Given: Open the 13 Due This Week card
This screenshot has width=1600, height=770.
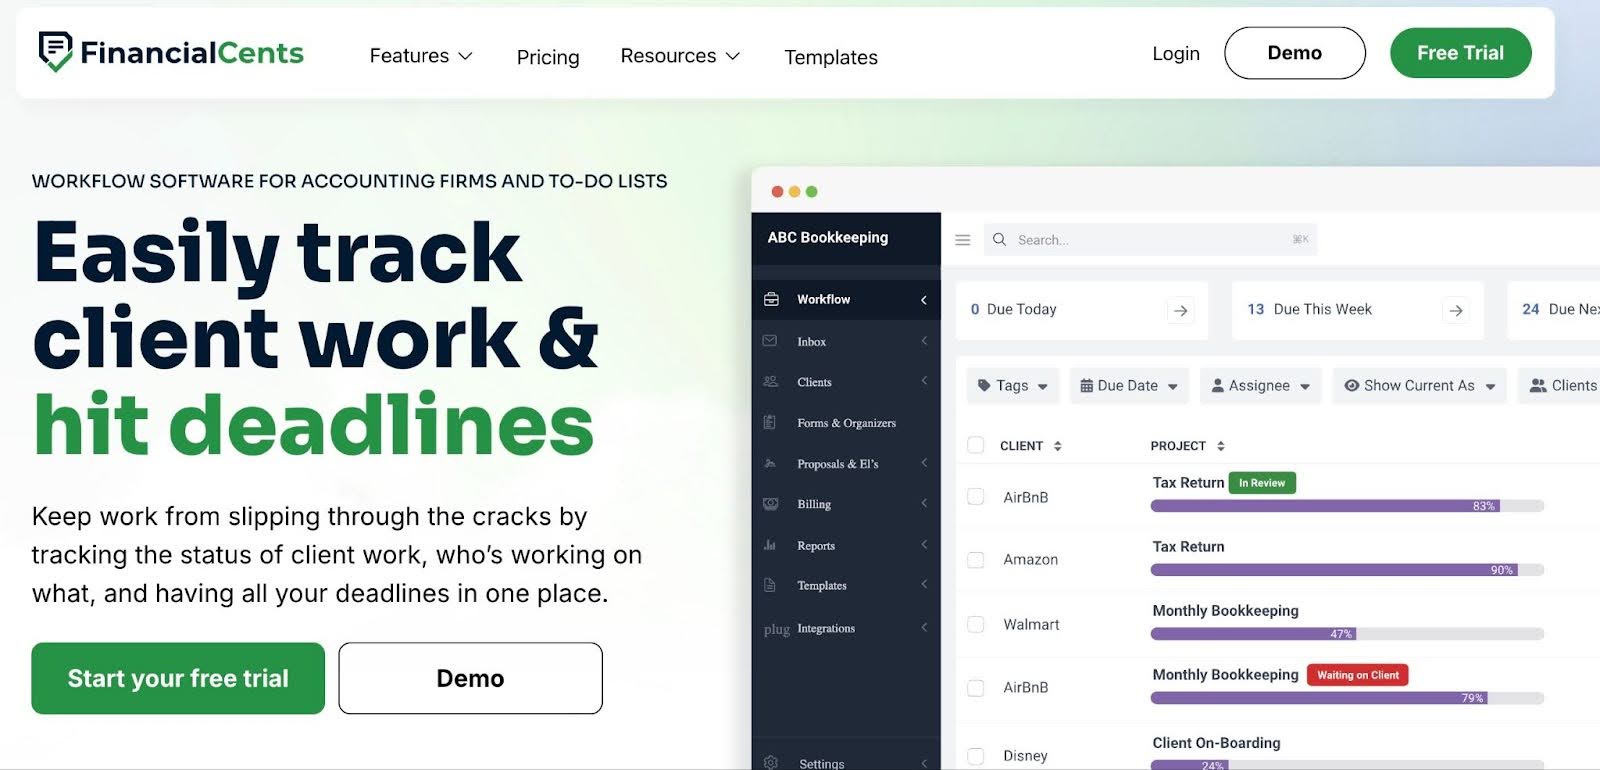Looking at the screenshot, I should click(1358, 310).
